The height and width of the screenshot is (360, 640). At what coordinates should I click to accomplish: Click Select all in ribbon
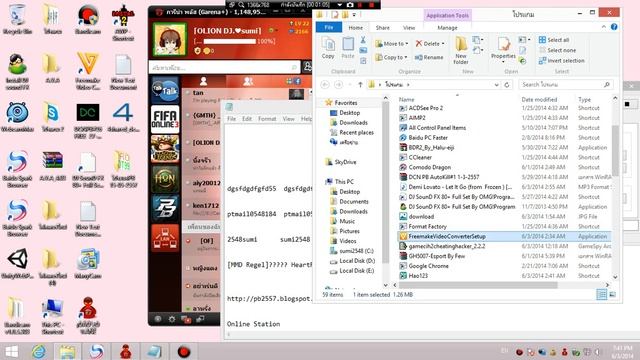pos(554,40)
